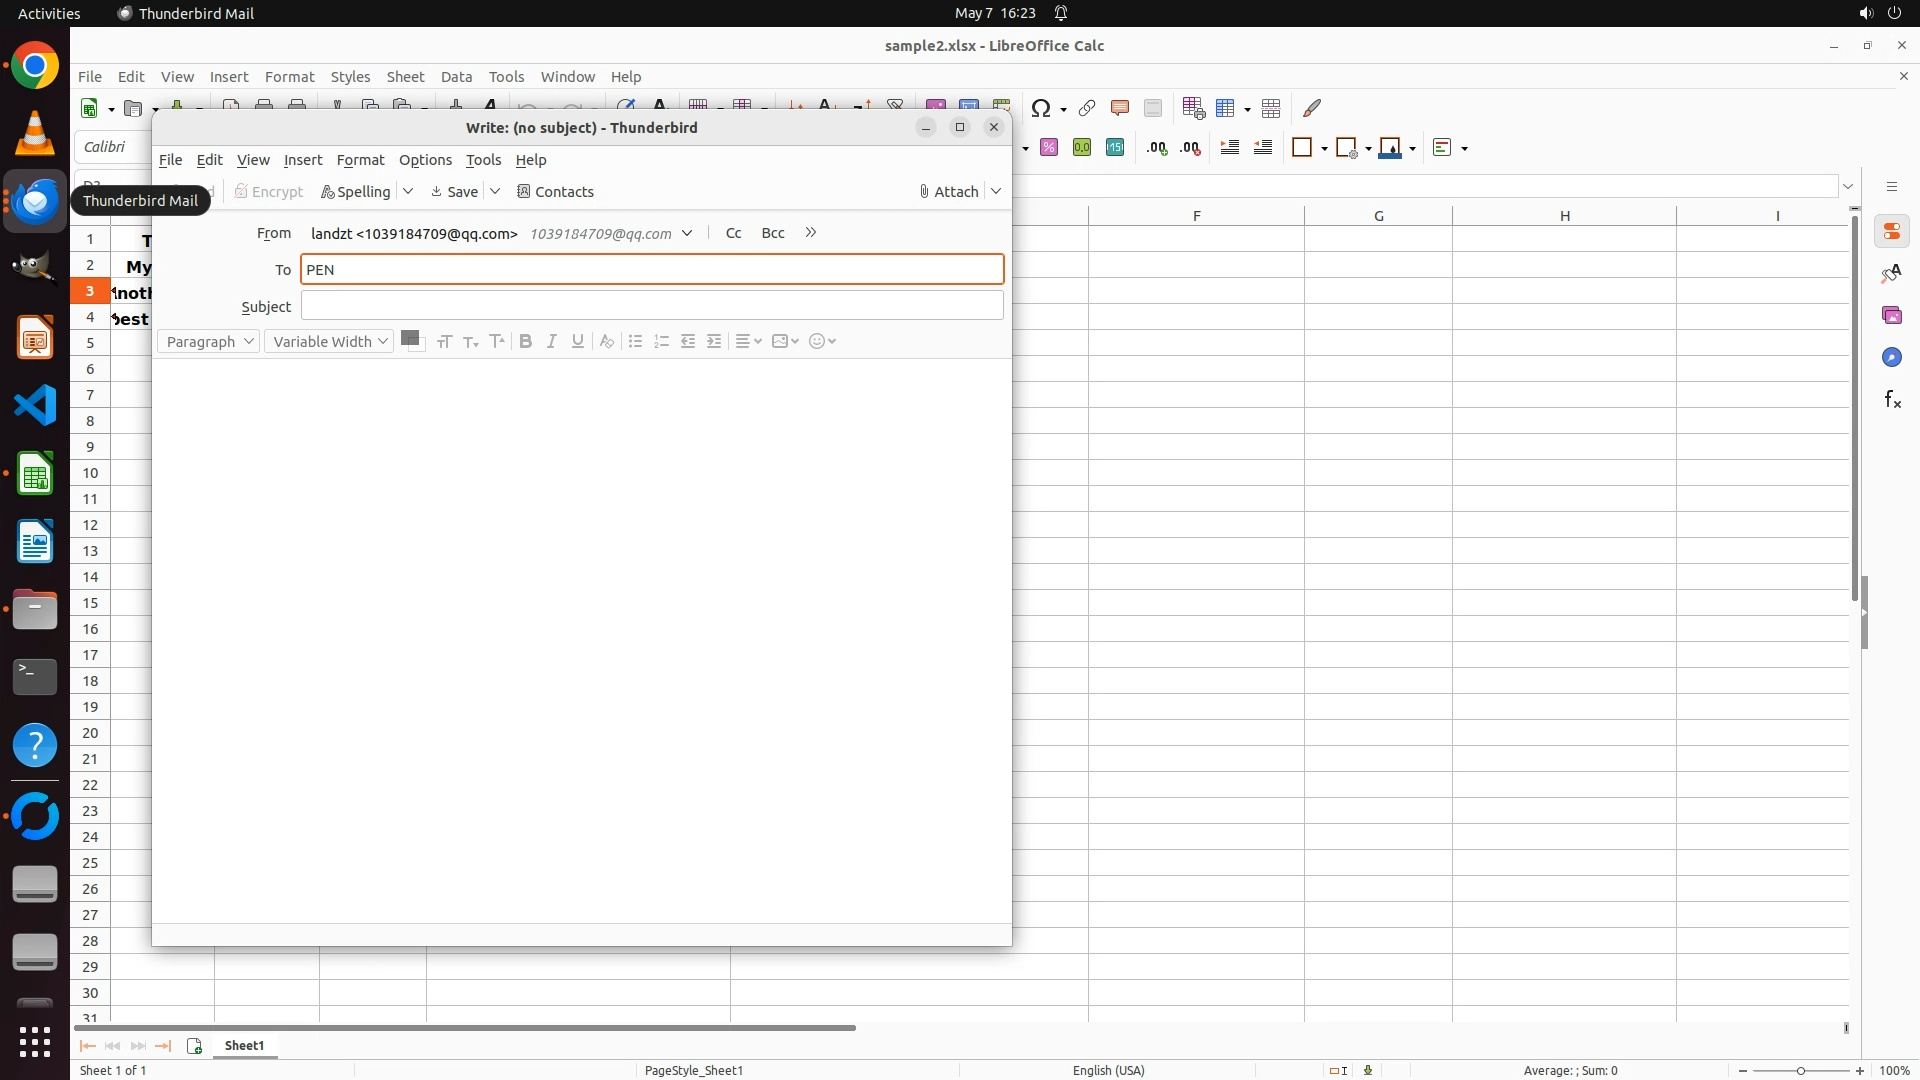Open Calc's insert special character tool

tap(1041, 108)
